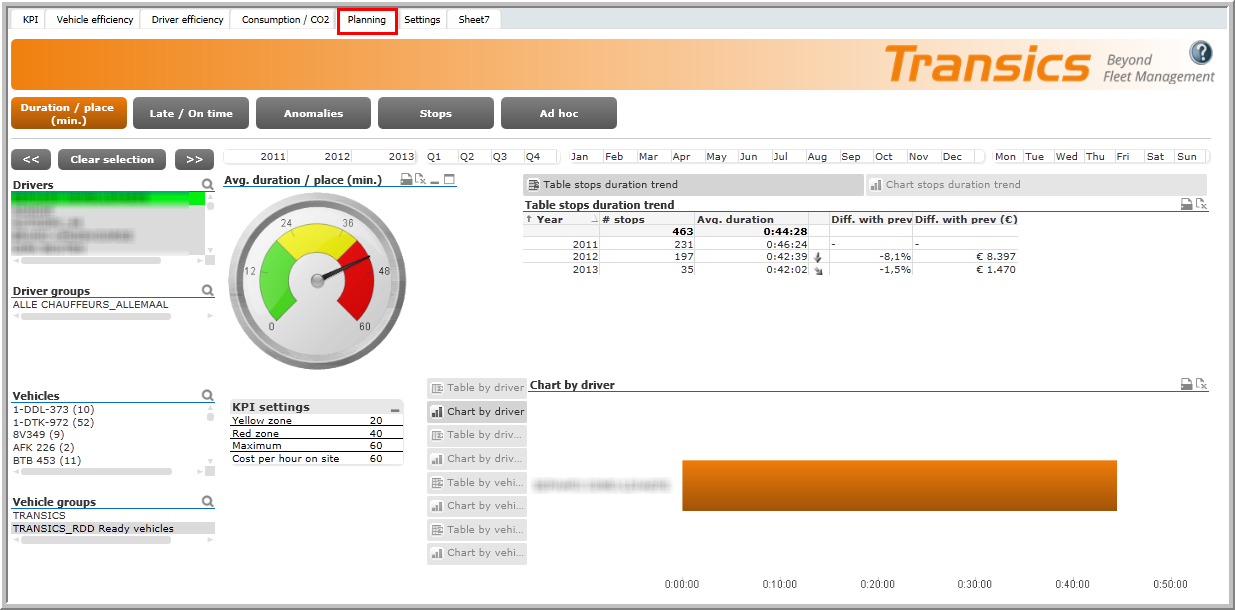Toggle the Fri weekday filter

(1123, 157)
